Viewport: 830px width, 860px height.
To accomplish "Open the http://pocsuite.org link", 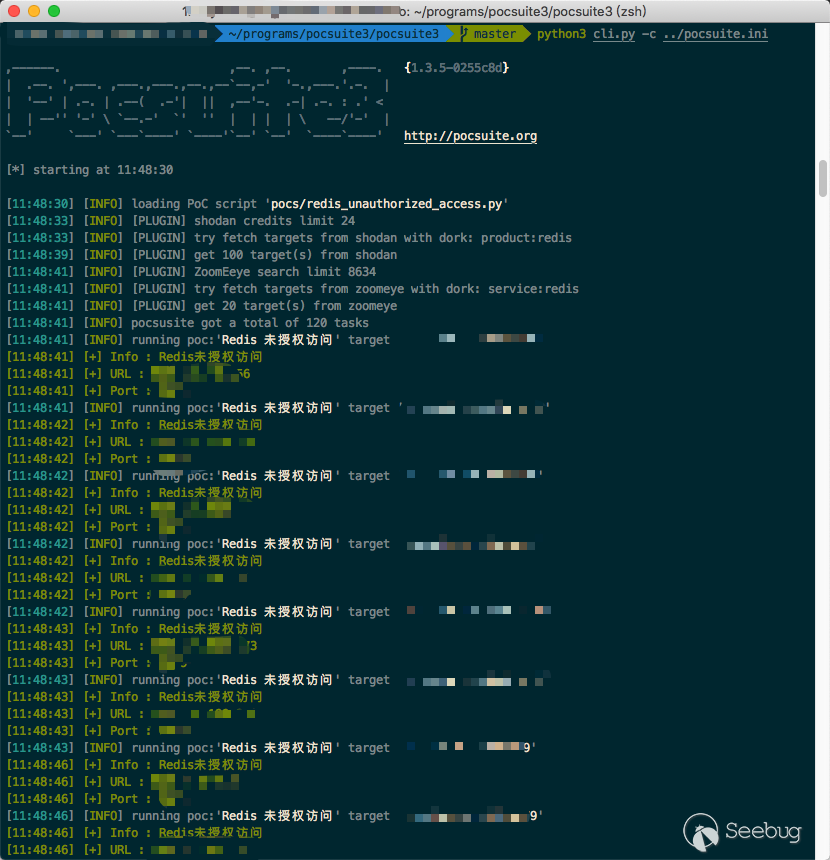I will pos(470,136).
